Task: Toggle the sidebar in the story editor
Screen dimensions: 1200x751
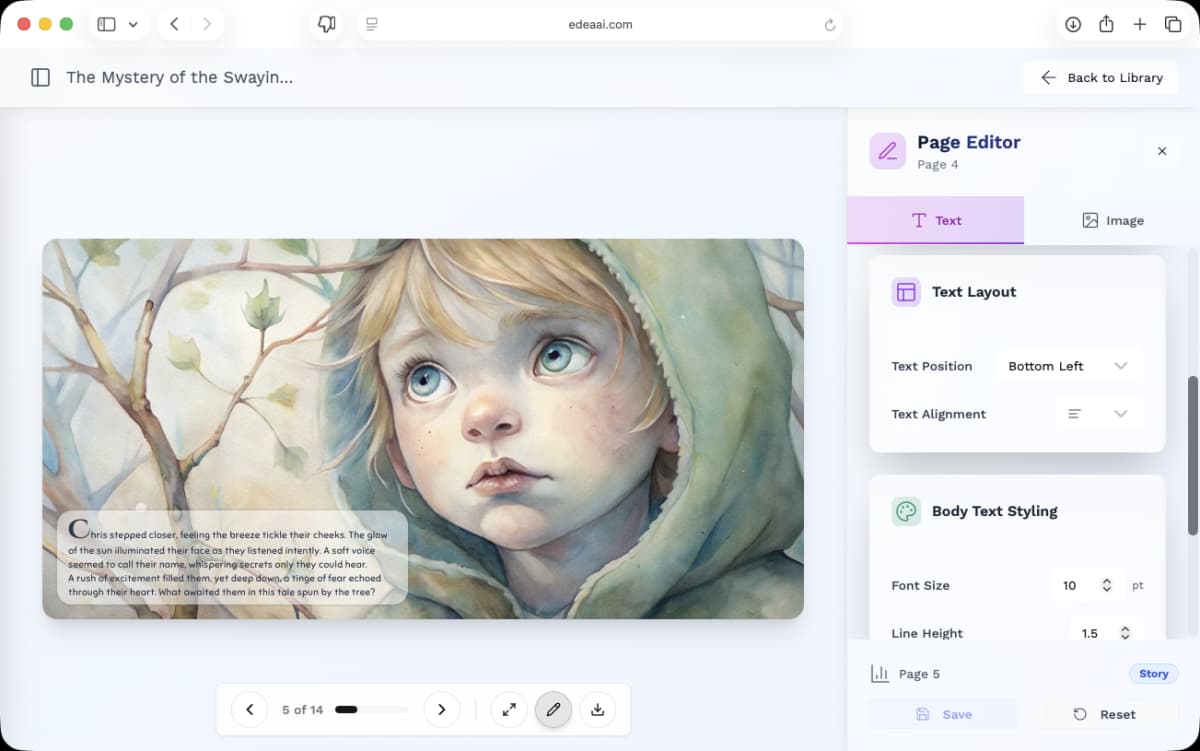Action: [x=40, y=77]
